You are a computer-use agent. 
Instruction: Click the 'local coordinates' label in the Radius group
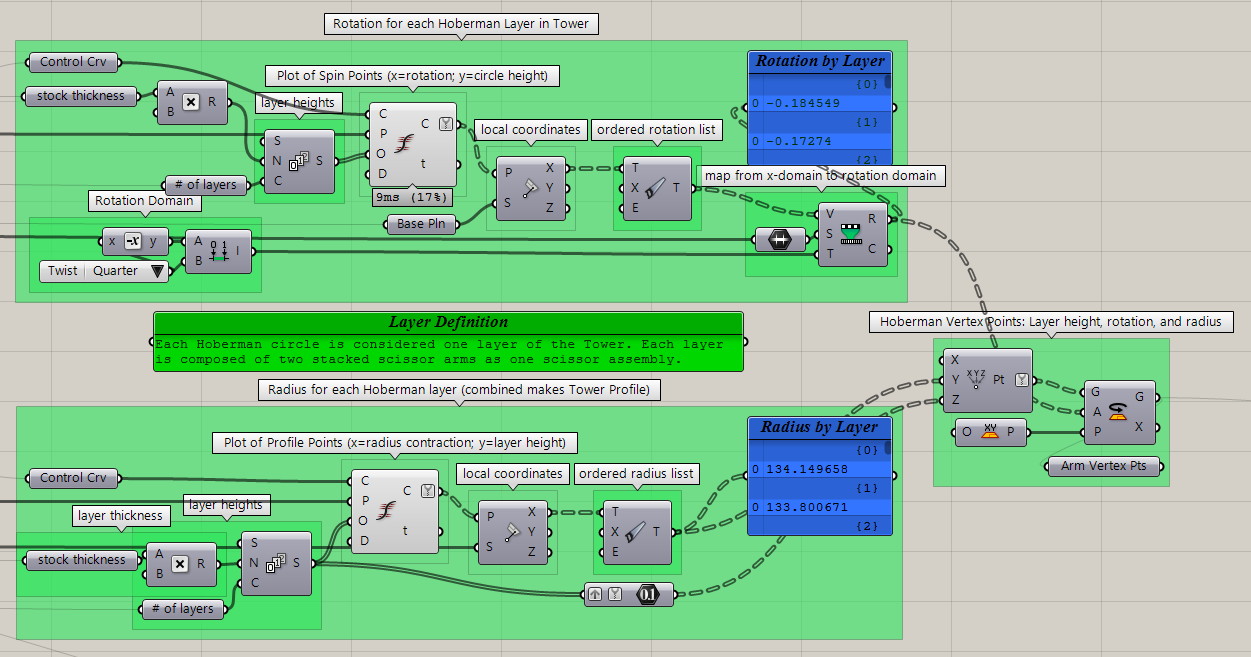513,474
